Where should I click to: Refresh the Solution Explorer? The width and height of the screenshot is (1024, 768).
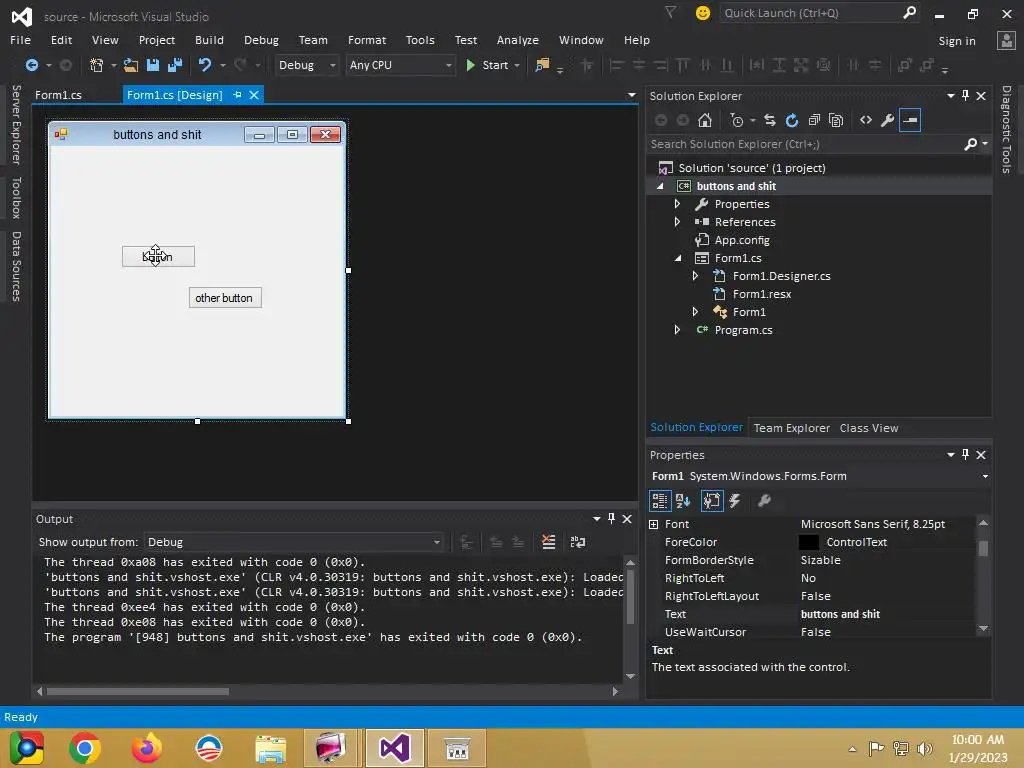792,120
